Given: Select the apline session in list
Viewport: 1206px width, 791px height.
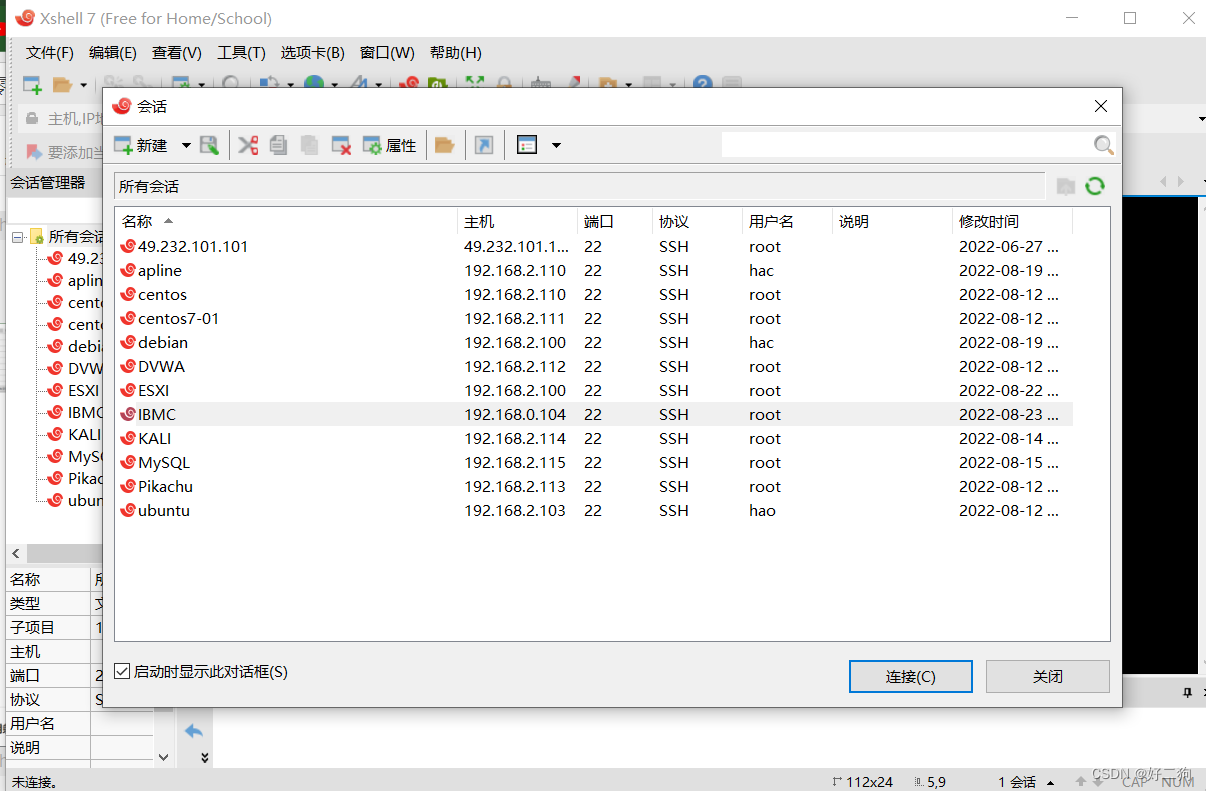Looking at the screenshot, I should (594, 270).
